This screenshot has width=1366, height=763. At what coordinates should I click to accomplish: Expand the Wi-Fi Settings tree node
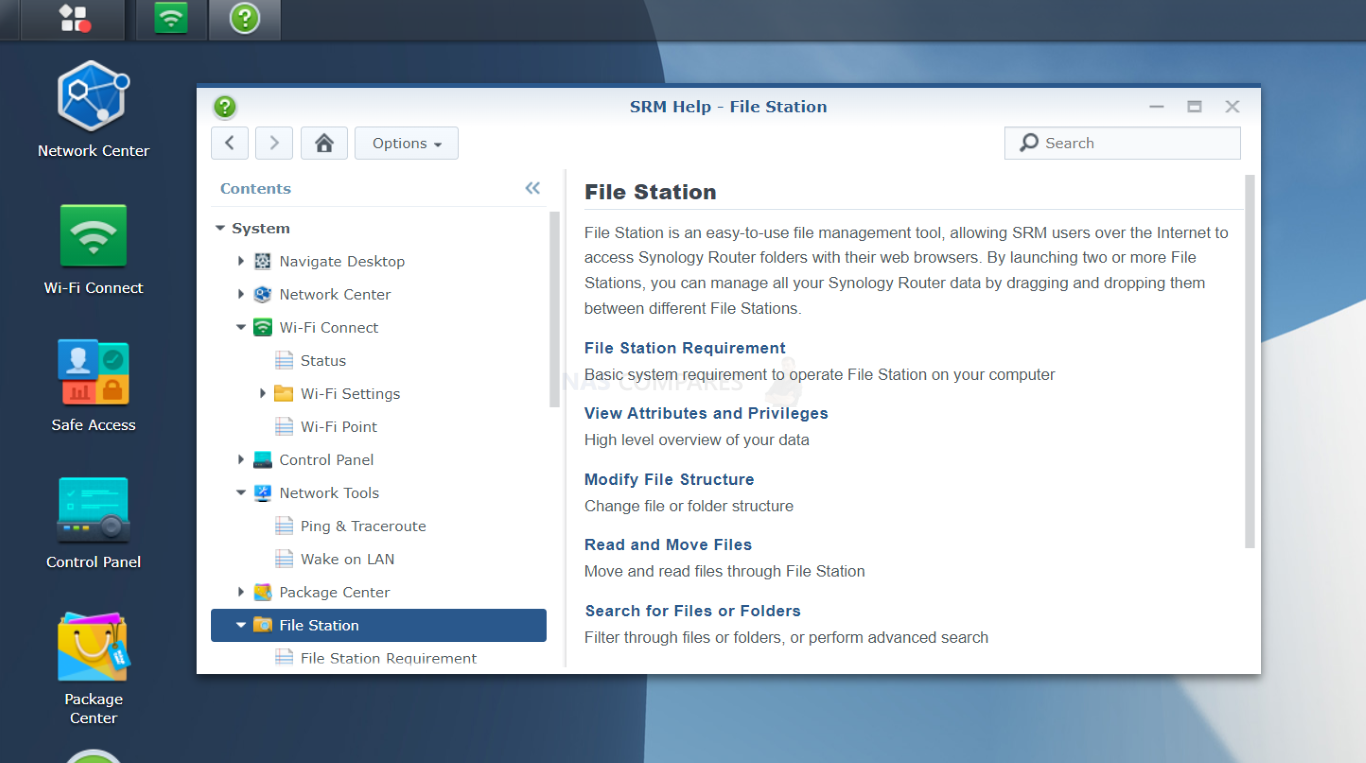(262, 393)
